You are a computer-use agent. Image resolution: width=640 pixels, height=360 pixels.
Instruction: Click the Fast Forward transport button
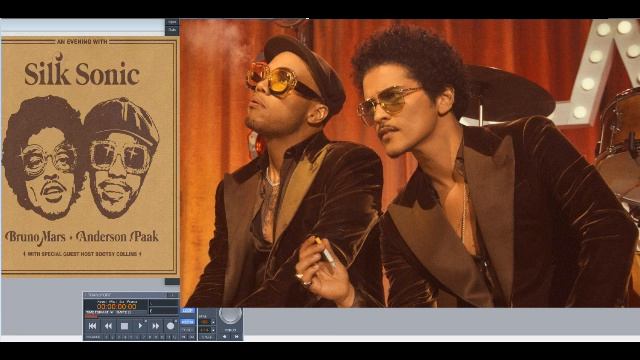pos(156,326)
